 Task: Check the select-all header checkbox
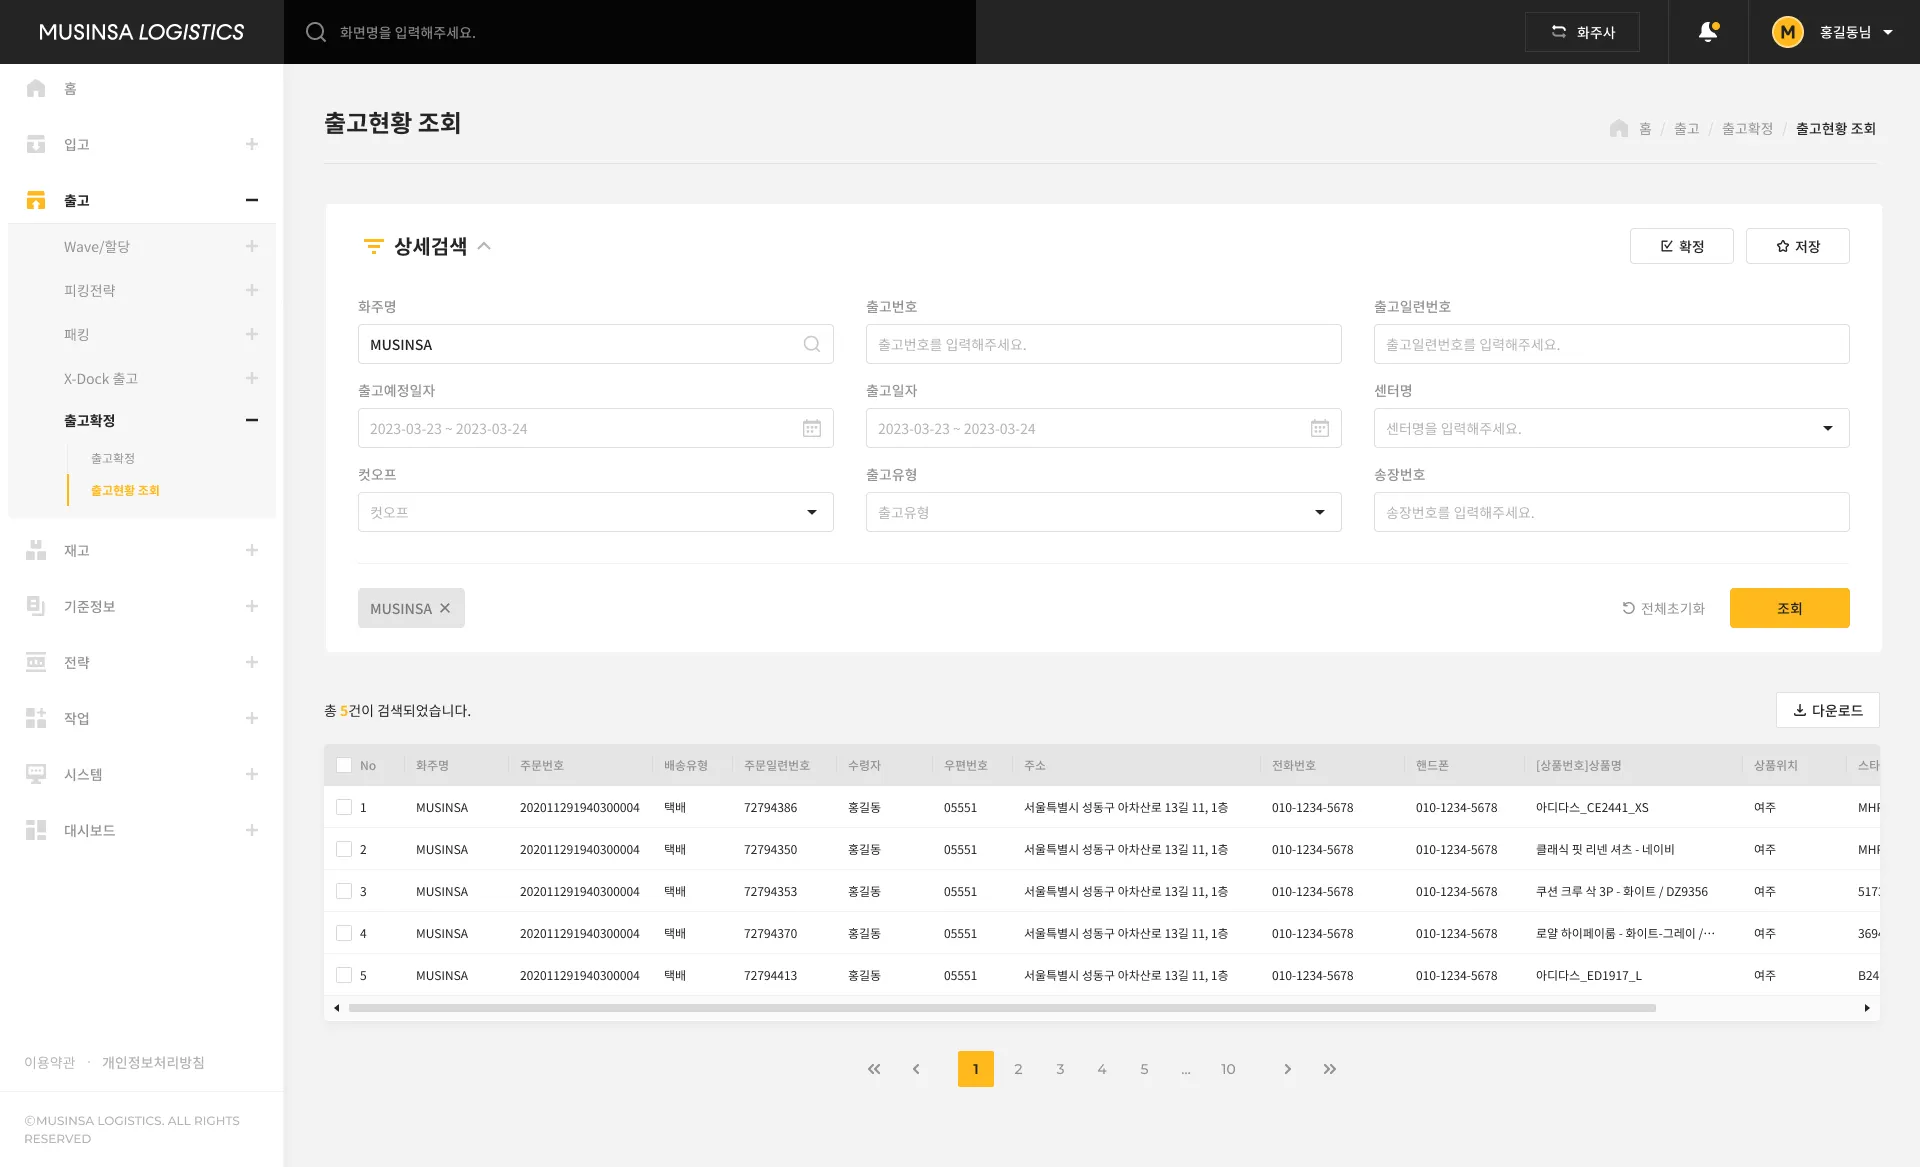click(x=344, y=765)
